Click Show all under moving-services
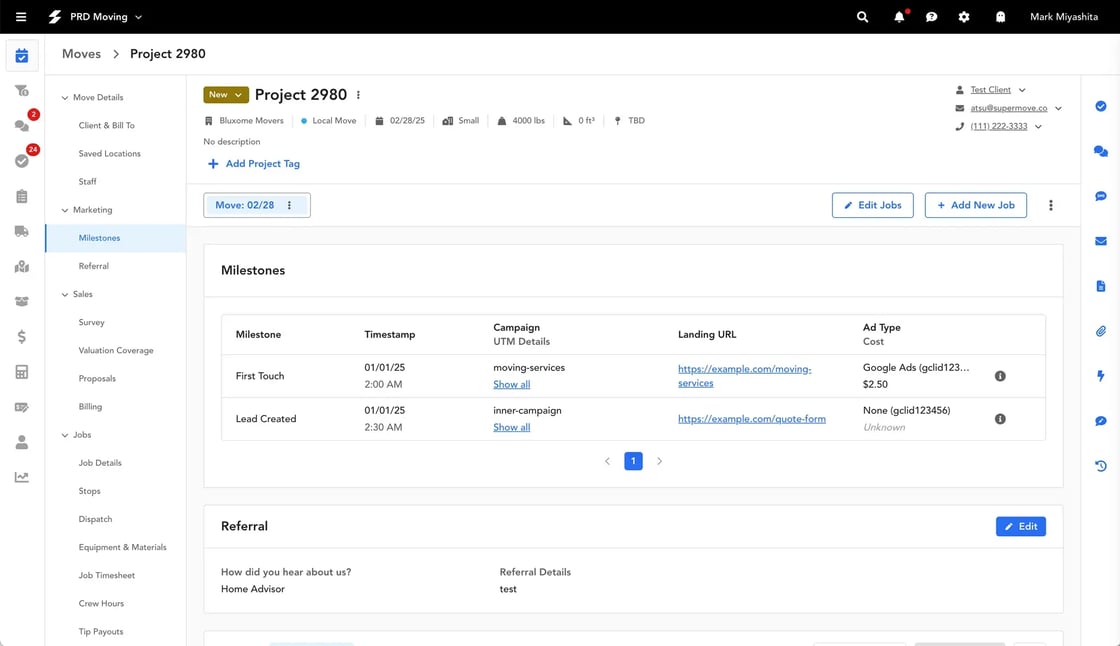 pyautogui.click(x=511, y=384)
